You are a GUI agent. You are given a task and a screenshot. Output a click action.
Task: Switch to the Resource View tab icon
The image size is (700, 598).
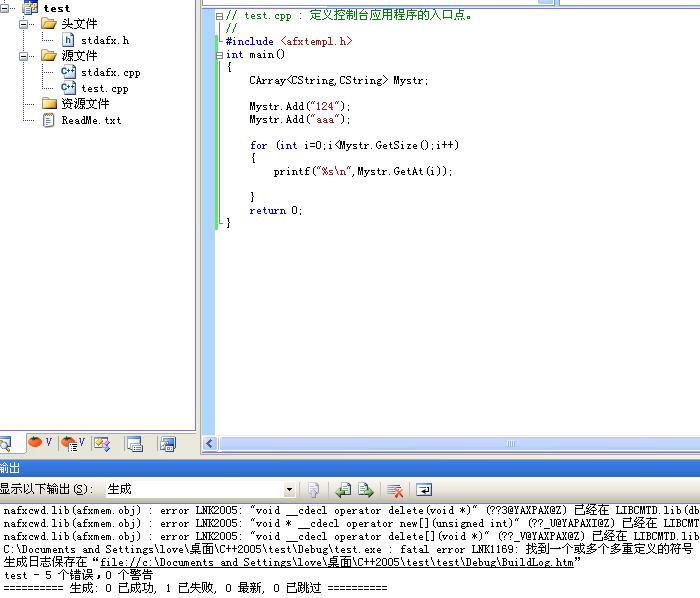167,444
